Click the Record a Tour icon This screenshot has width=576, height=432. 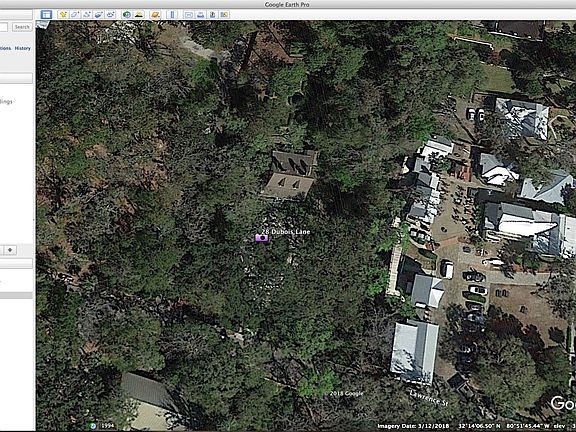(x=111, y=15)
